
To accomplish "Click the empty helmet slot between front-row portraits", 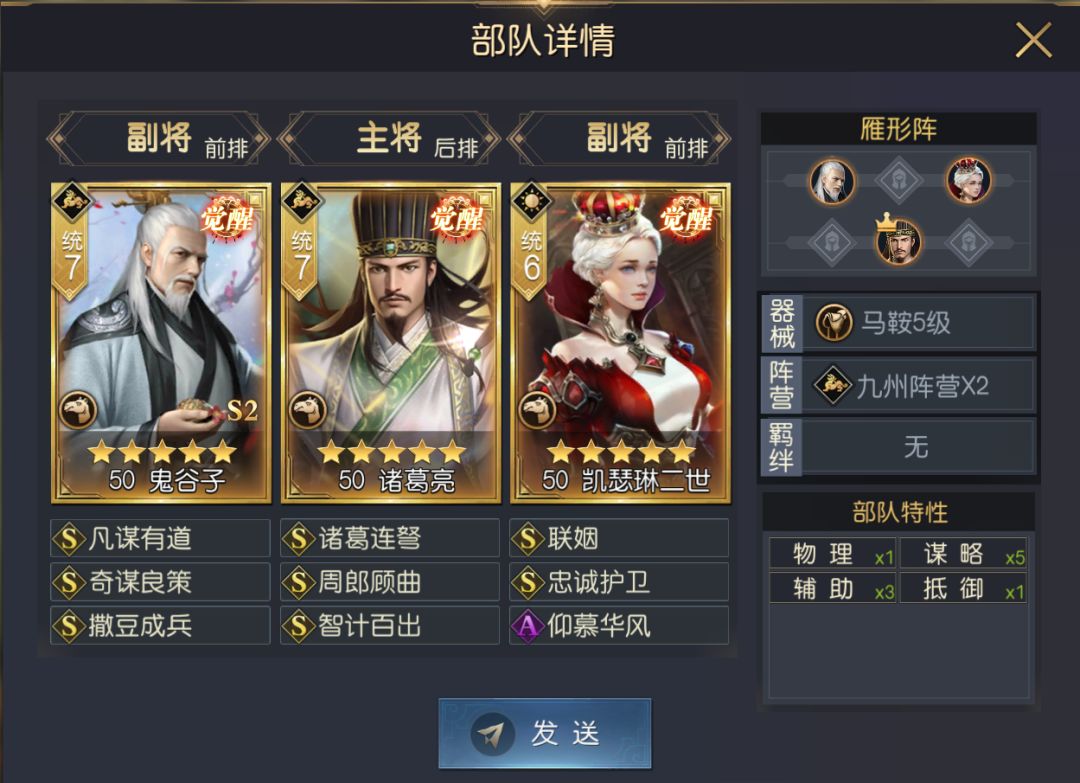I will pyautogui.click(x=899, y=180).
